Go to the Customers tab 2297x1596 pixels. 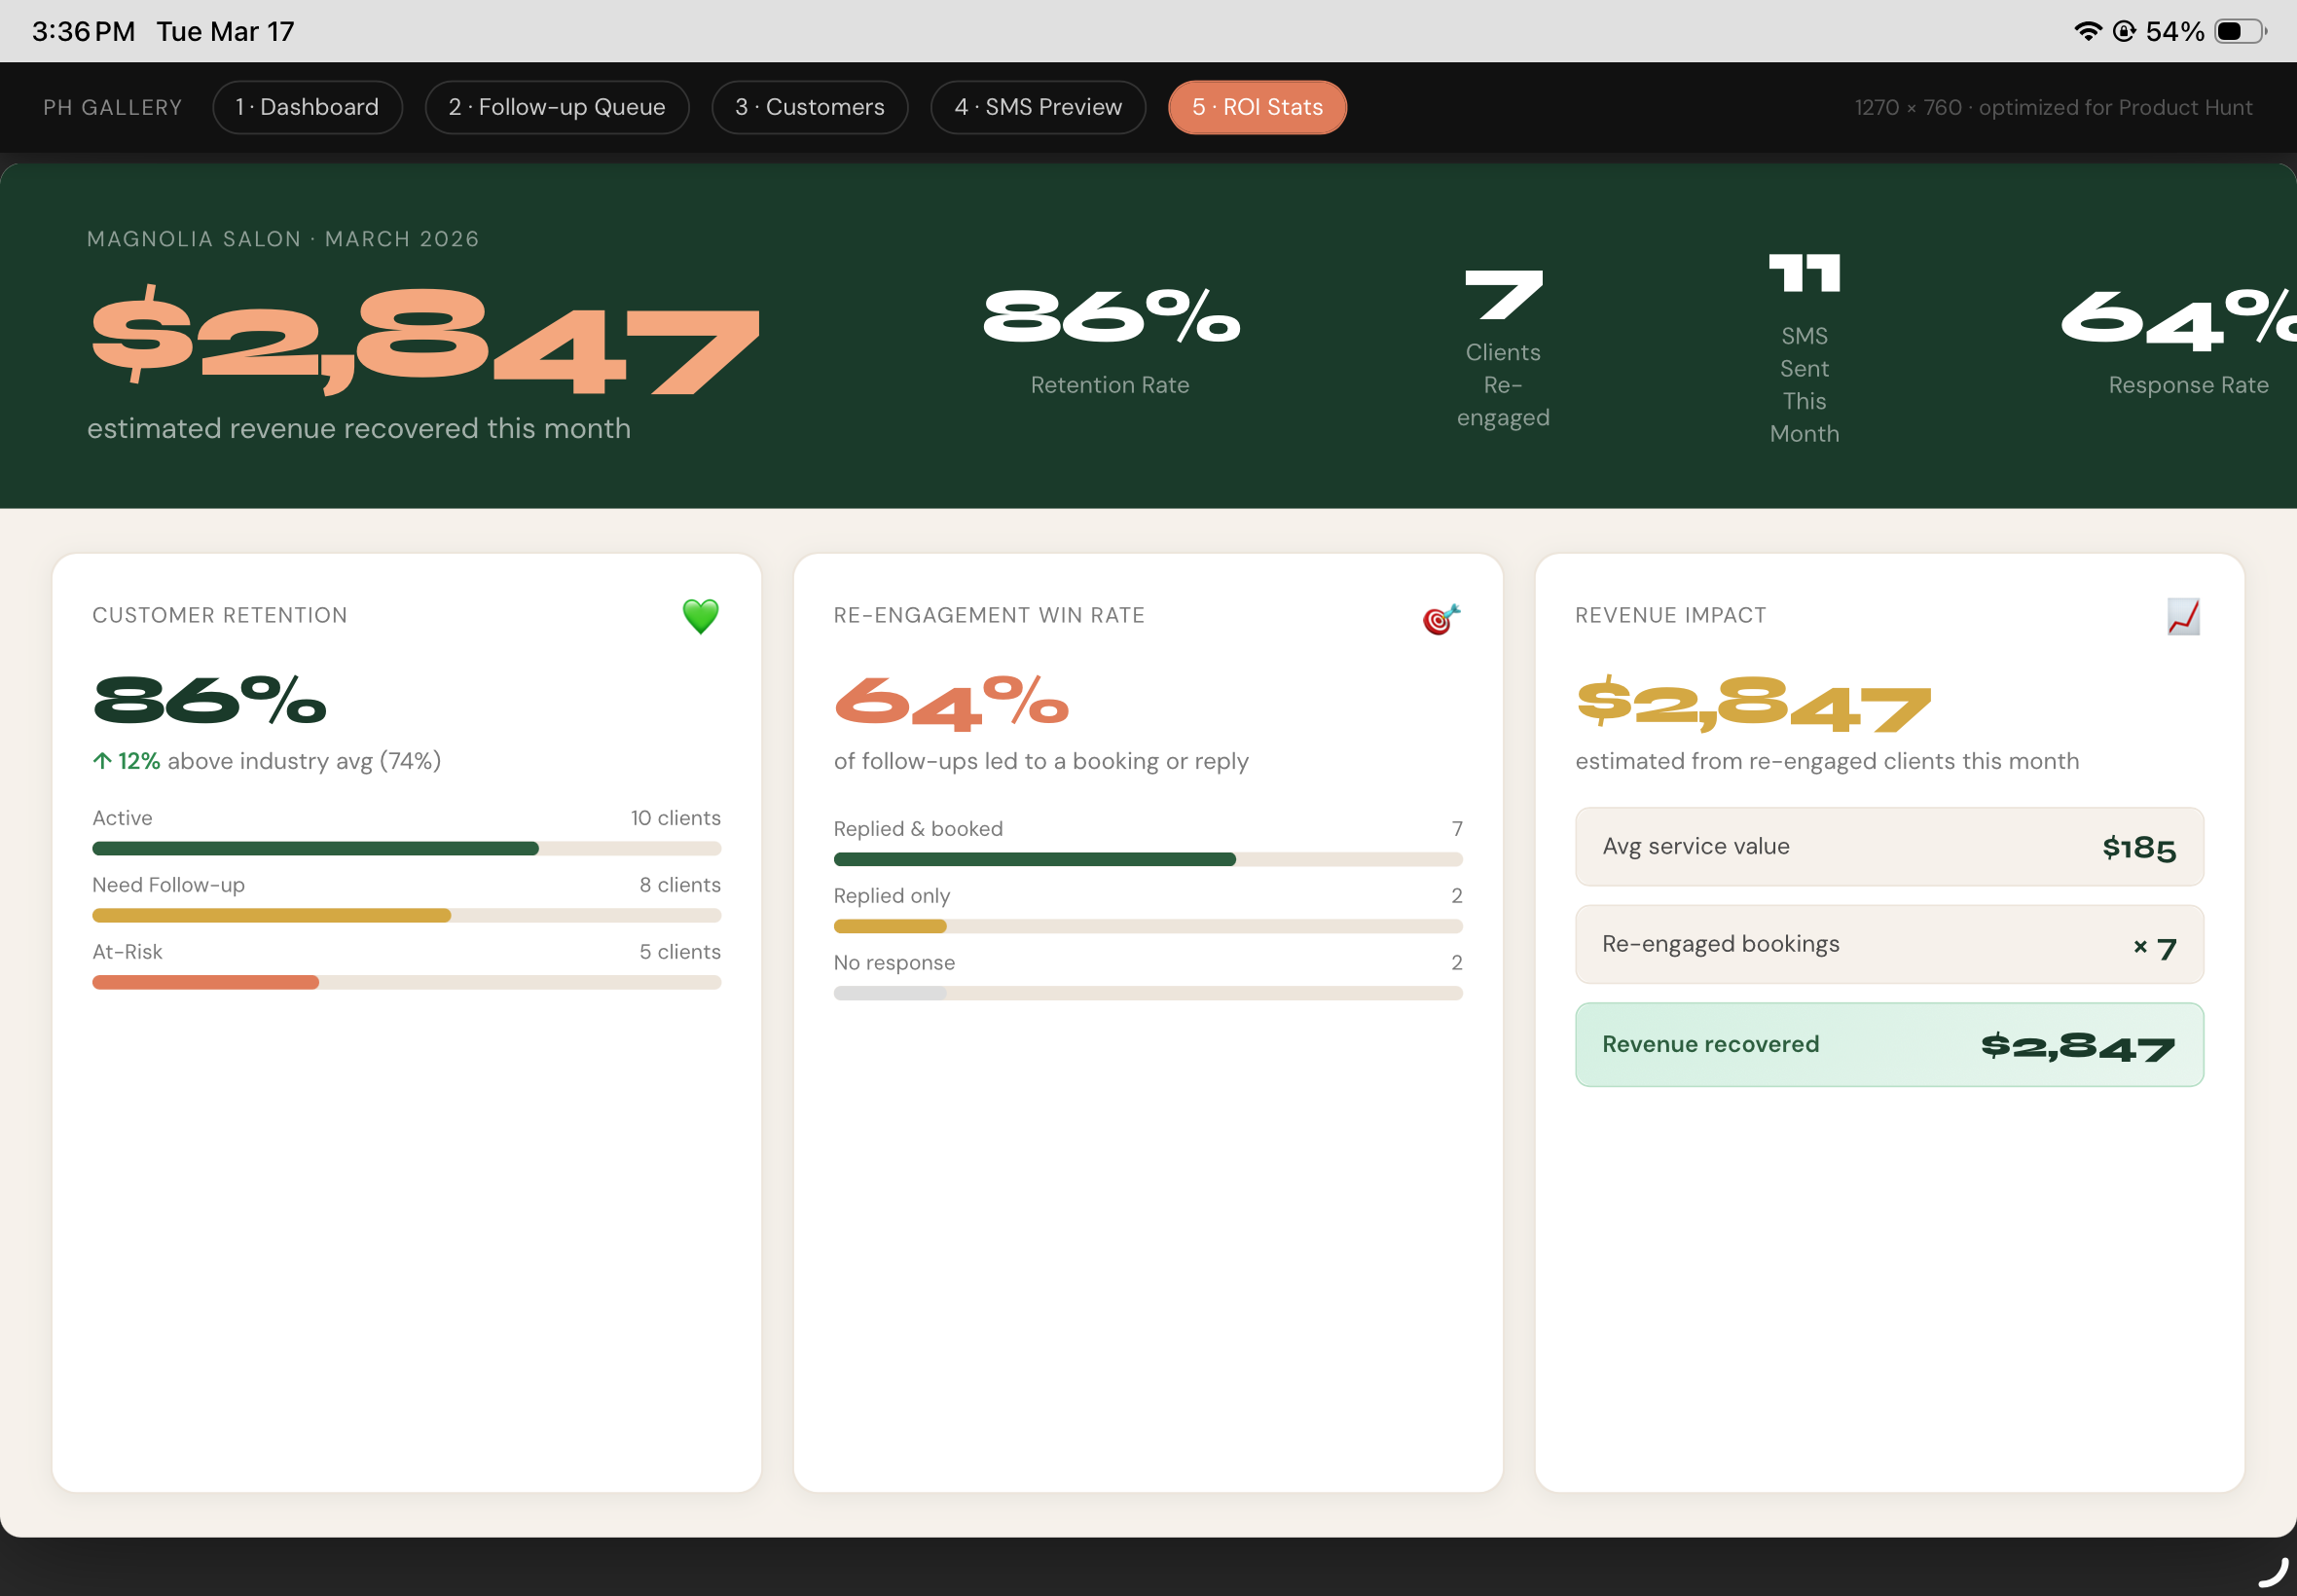(809, 107)
